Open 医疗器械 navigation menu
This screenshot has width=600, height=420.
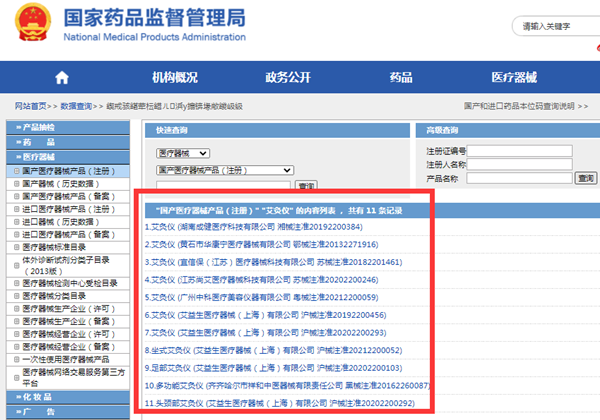click(x=514, y=77)
